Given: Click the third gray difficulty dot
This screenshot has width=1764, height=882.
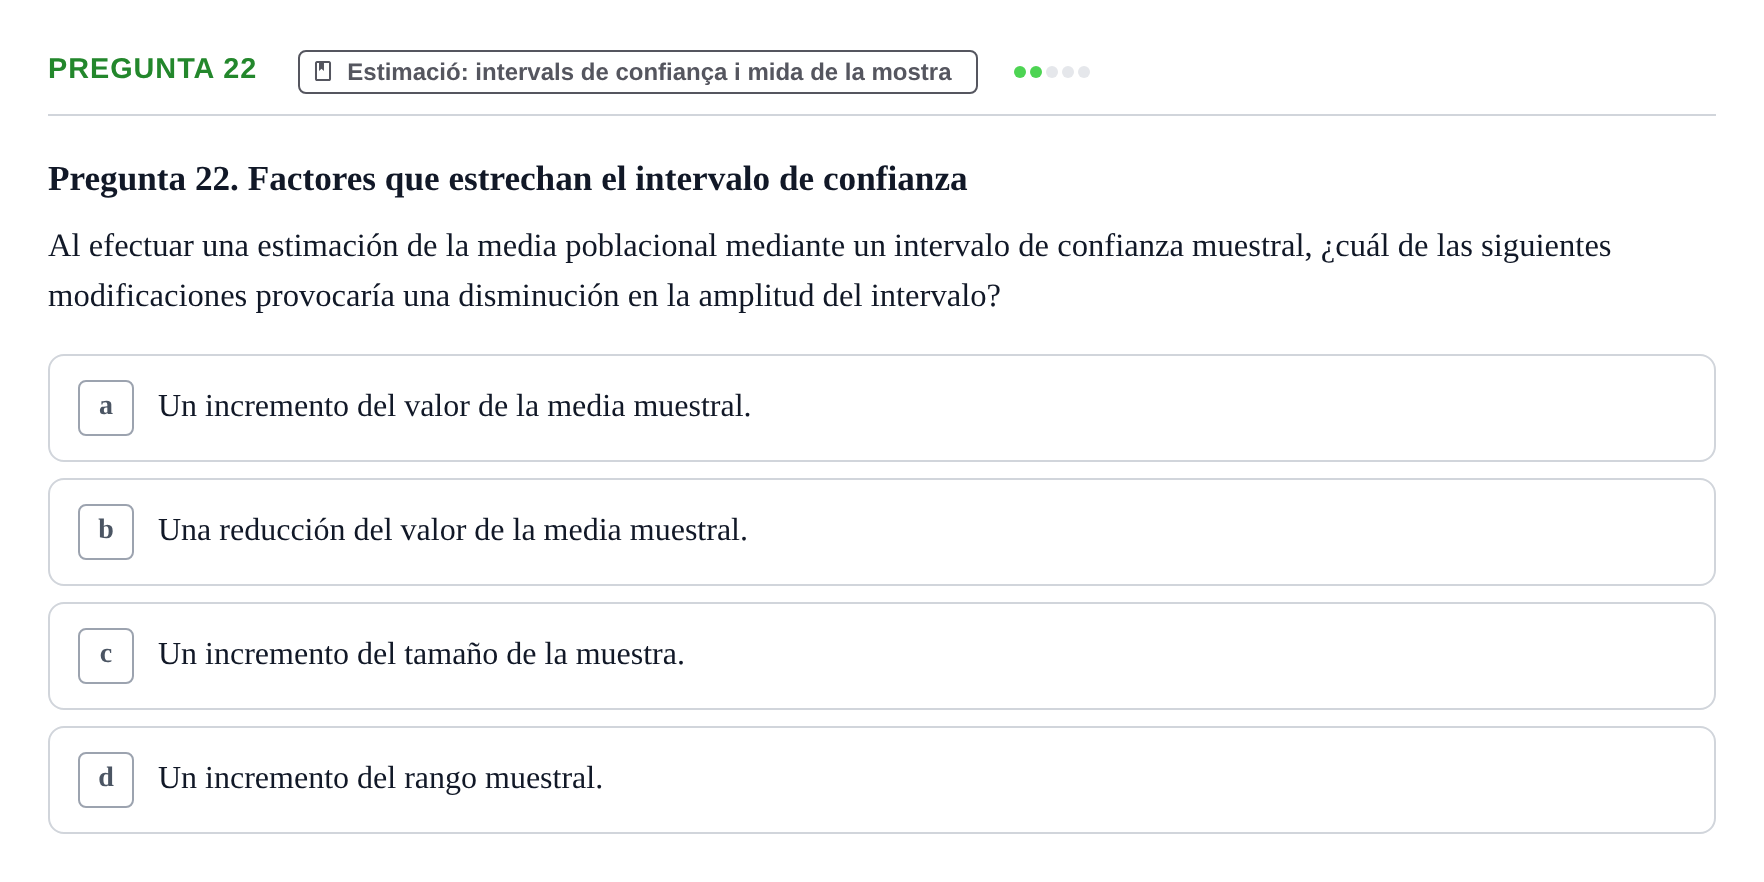Looking at the screenshot, I should click(x=1052, y=72).
